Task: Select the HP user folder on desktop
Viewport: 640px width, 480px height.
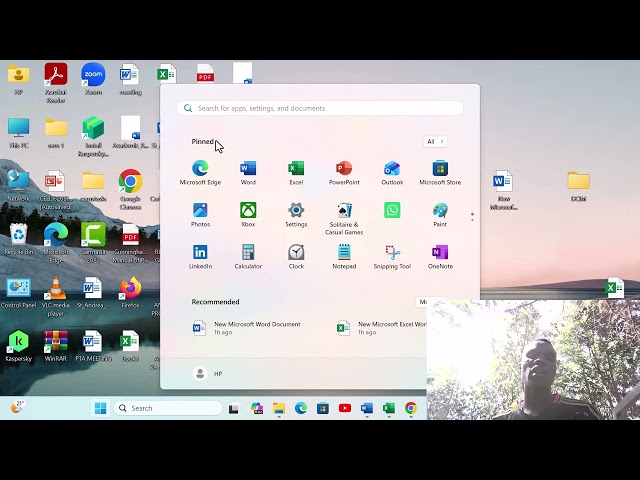Action: 18,79
